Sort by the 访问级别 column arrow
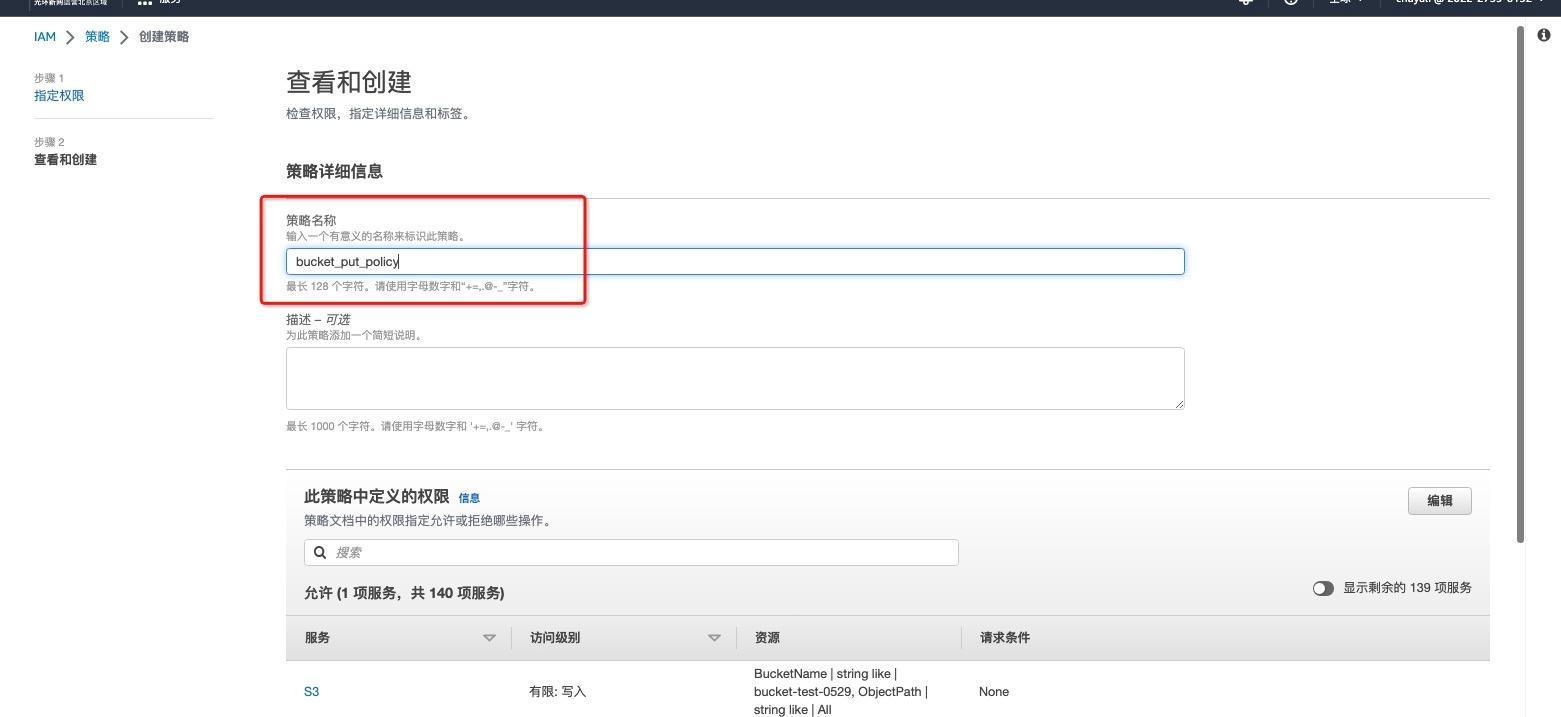The image size is (1561, 717). click(x=714, y=638)
